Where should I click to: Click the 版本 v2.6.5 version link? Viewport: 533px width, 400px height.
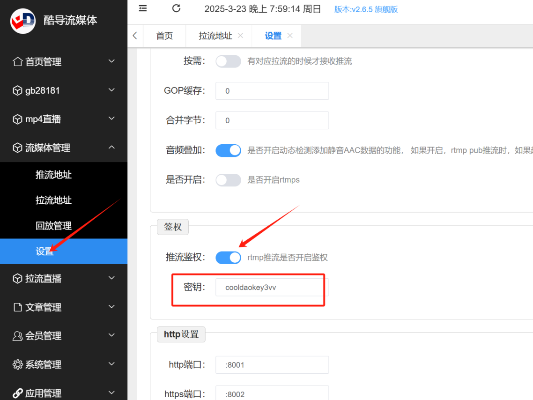[366, 9]
